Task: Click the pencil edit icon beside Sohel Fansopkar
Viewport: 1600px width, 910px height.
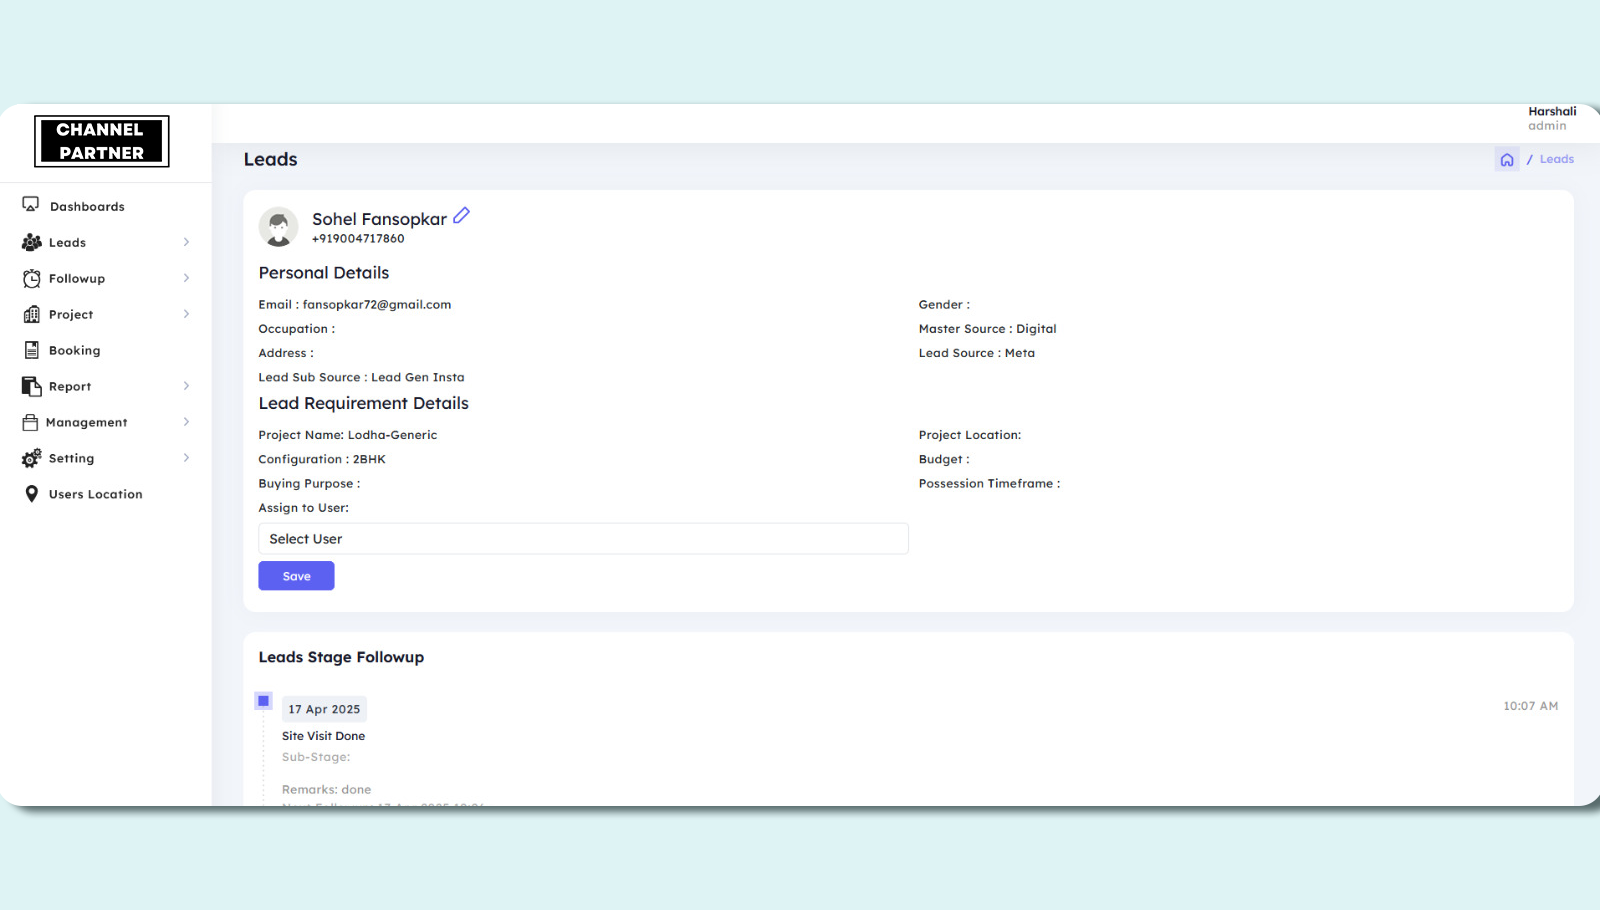Action: tap(461, 216)
